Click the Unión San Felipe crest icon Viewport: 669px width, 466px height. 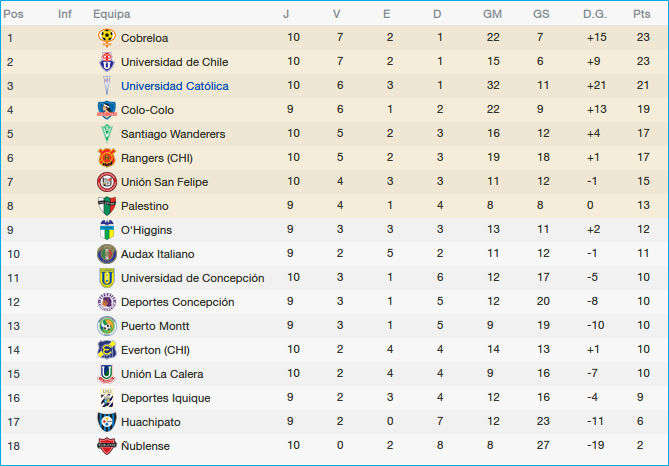point(106,182)
